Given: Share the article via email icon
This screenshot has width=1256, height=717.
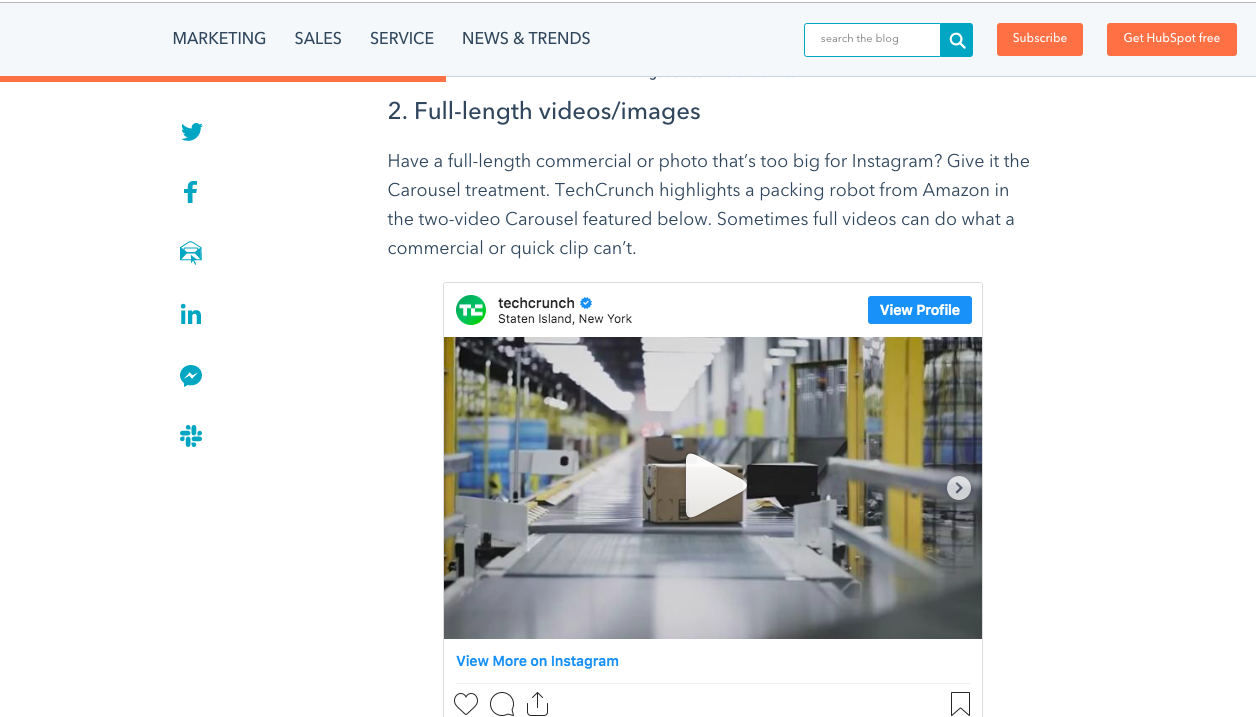Looking at the screenshot, I should pyautogui.click(x=191, y=253).
